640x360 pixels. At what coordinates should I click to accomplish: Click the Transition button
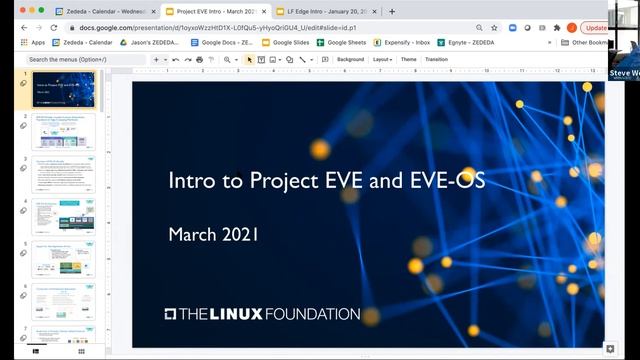click(436, 60)
